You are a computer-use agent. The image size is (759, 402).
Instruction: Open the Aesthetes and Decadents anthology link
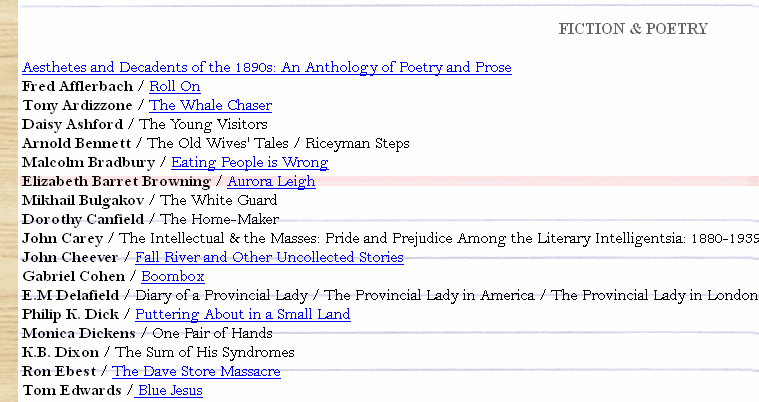click(x=266, y=68)
